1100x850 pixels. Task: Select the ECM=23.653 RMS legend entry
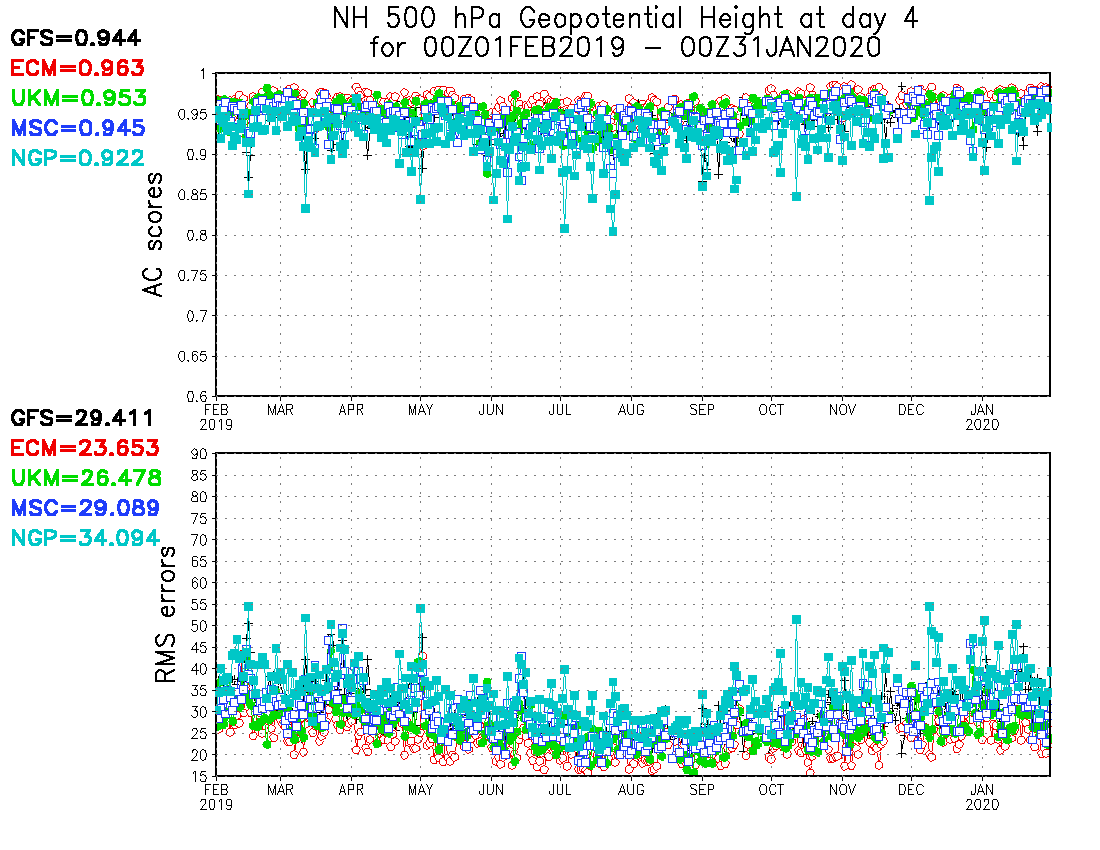point(85,448)
